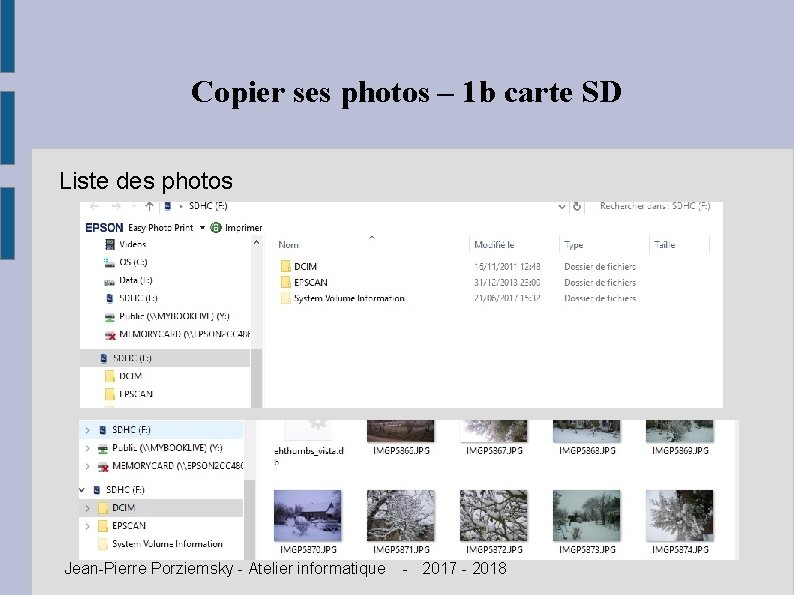Sort by the Modifié le column header

[x=494, y=245]
